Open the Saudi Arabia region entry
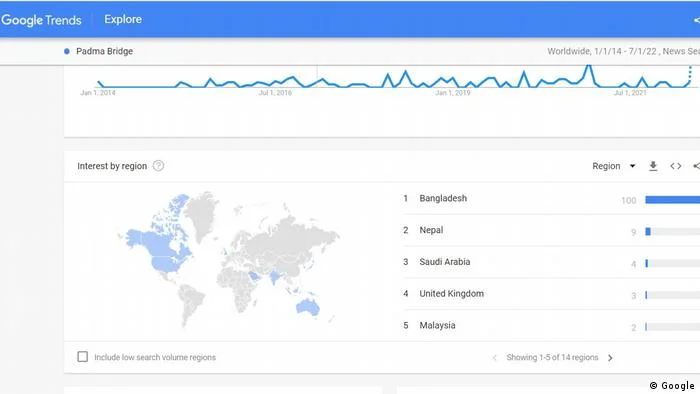The width and height of the screenshot is (700, 394). (444, 262)
